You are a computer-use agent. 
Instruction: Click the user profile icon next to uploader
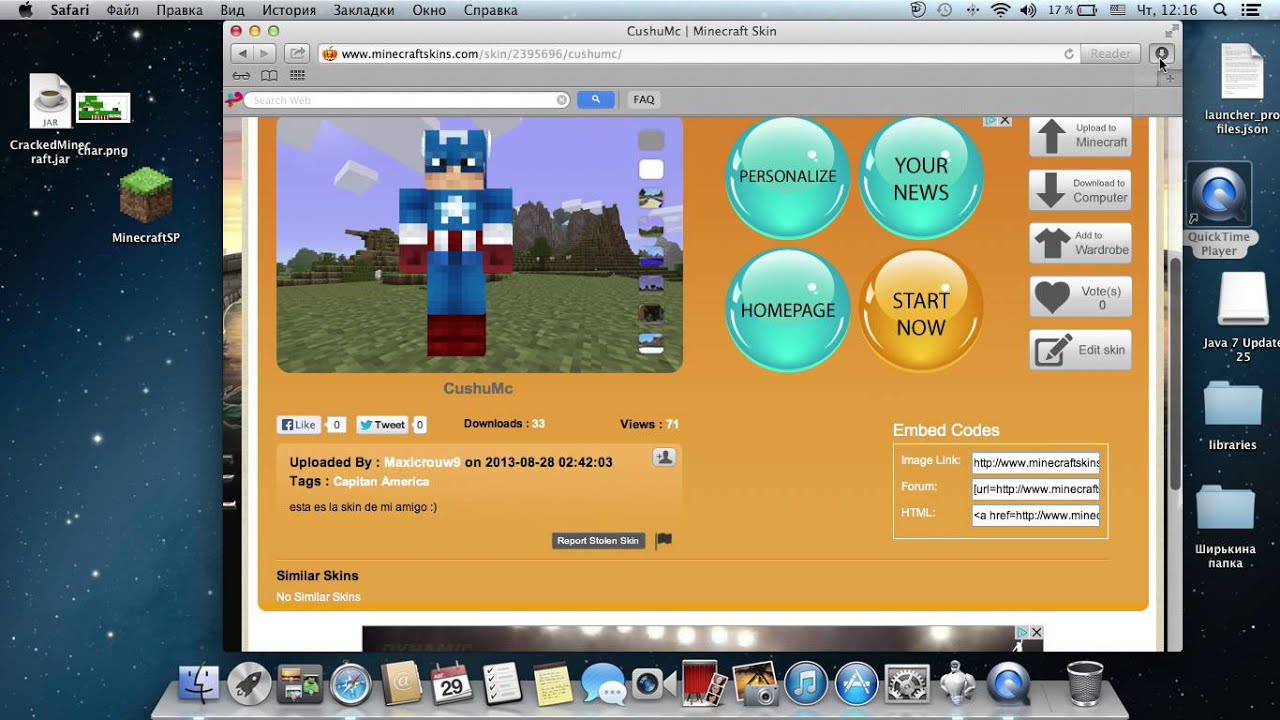(x=664, y=457)
